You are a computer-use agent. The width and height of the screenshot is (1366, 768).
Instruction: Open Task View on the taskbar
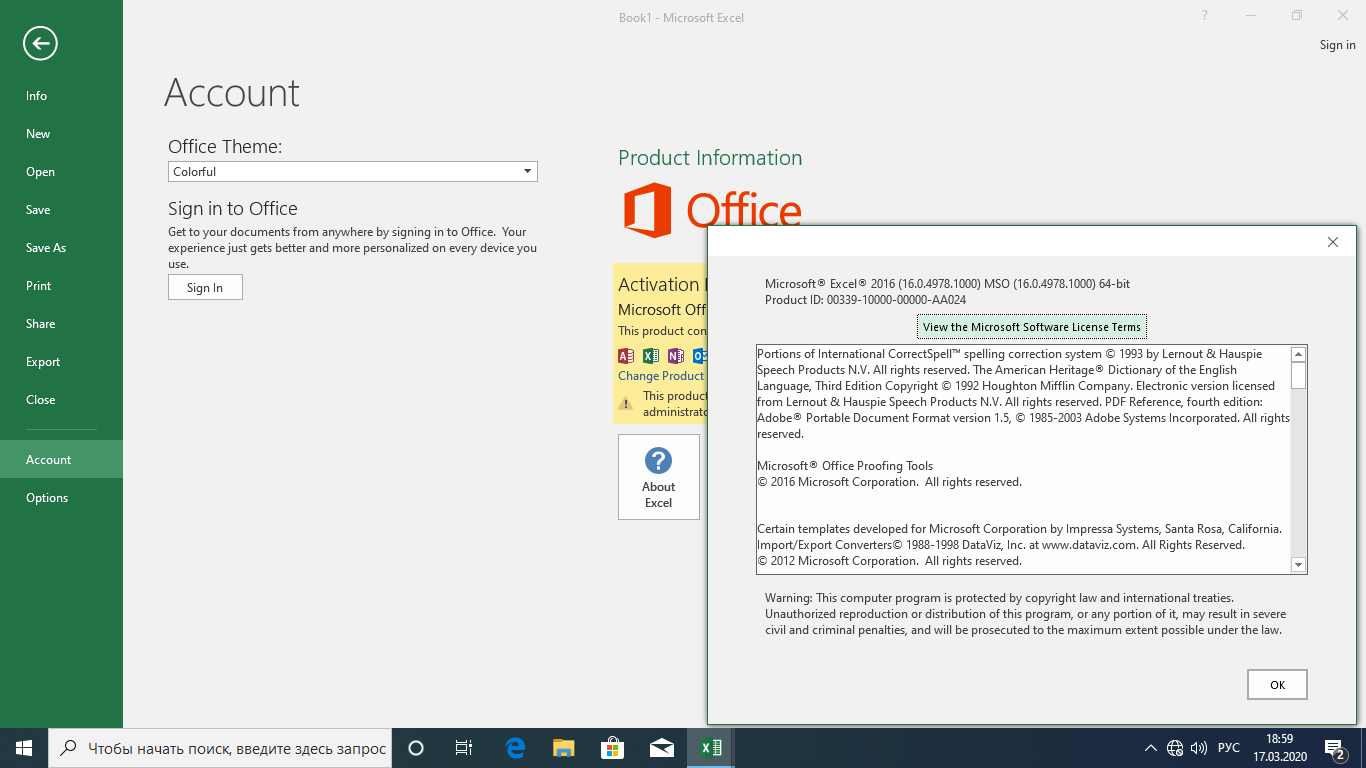tap(464, 748)
